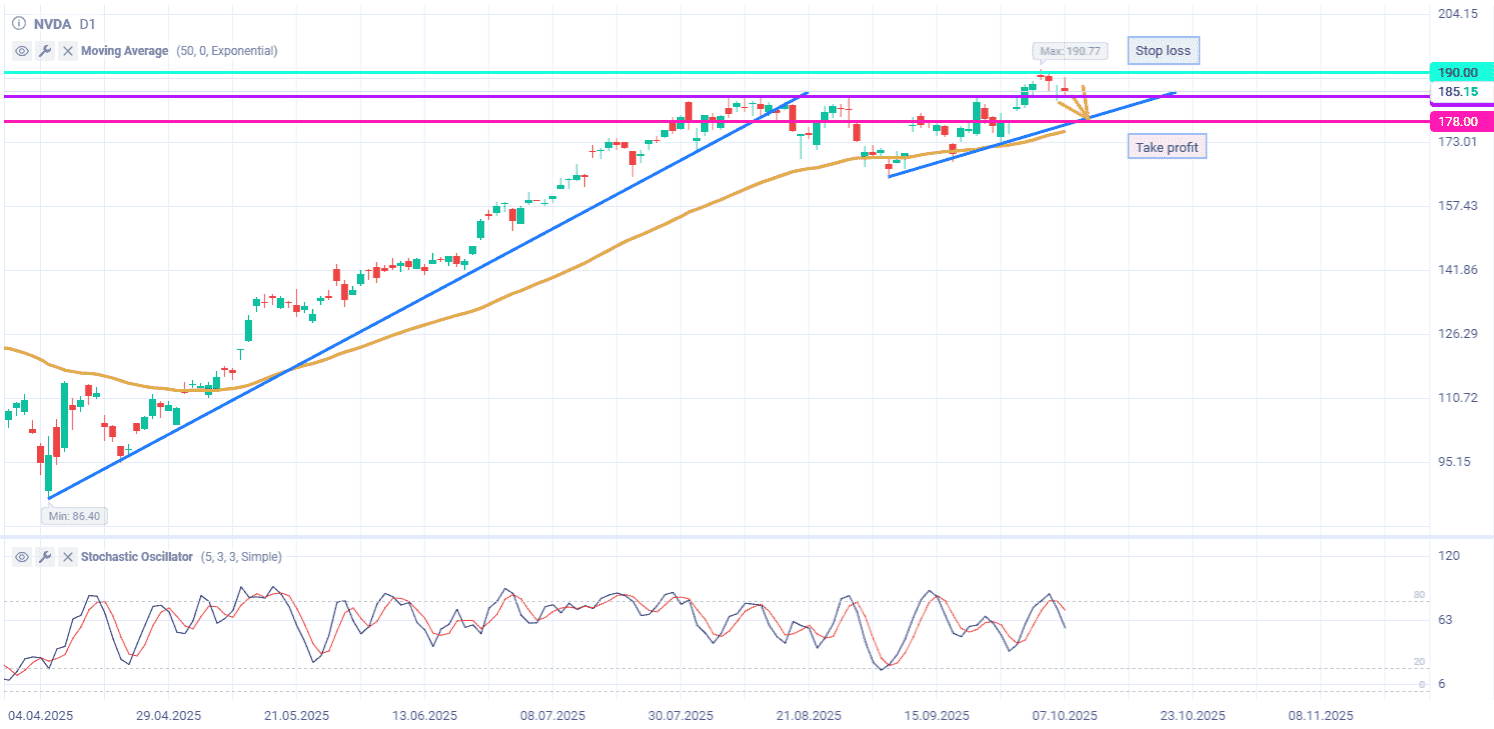The height and width of the screenshot is (729, 1494).
Task: Click the purple 185.15 price tag
Action: coord(1457,92)
